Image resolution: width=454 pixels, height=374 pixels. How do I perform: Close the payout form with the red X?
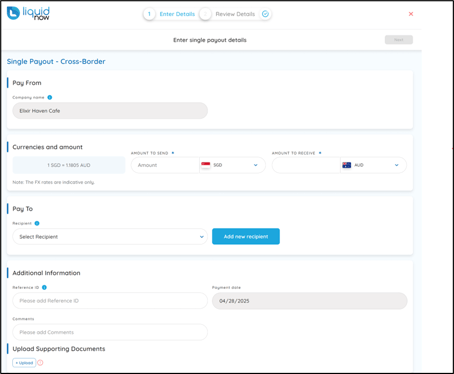coord(411,14)
